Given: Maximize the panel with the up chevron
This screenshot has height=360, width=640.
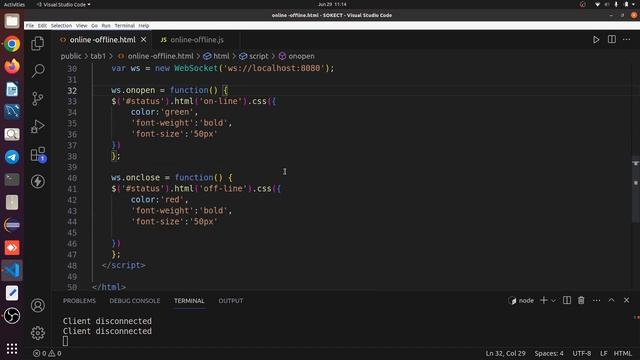Looking at the screenshot, I should click(x=611, y=300).
